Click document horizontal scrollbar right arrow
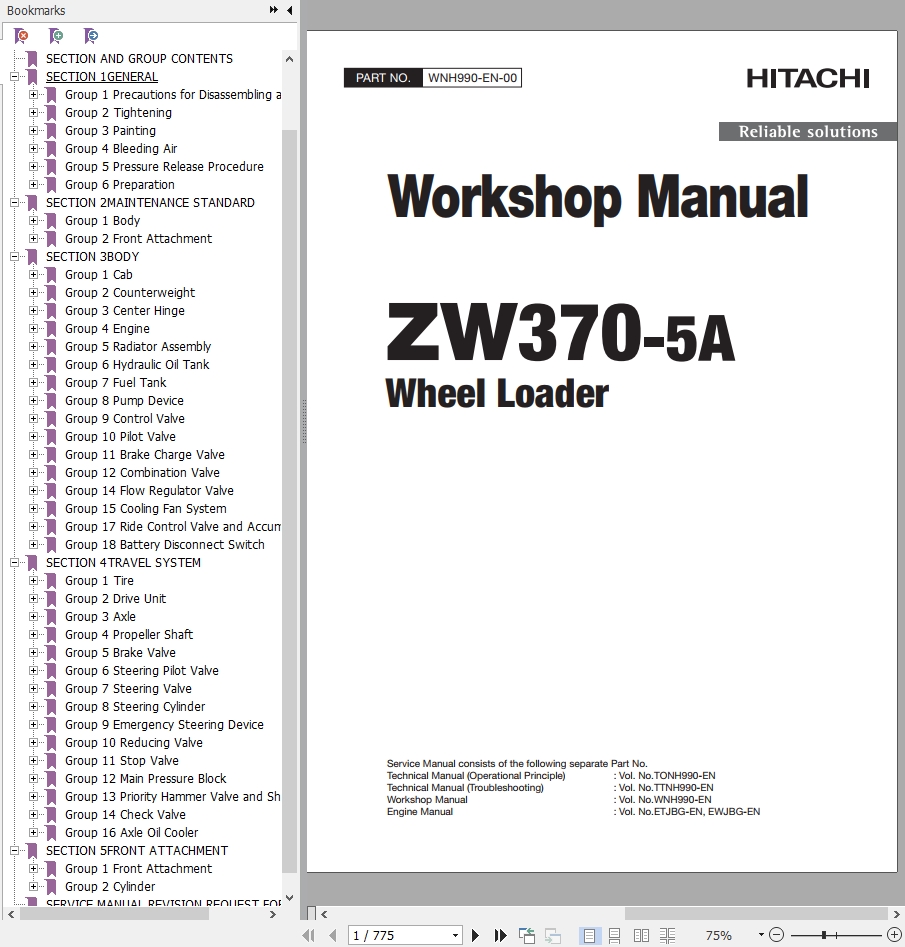This screenshot has height=947, width=905. coord(897,914)
